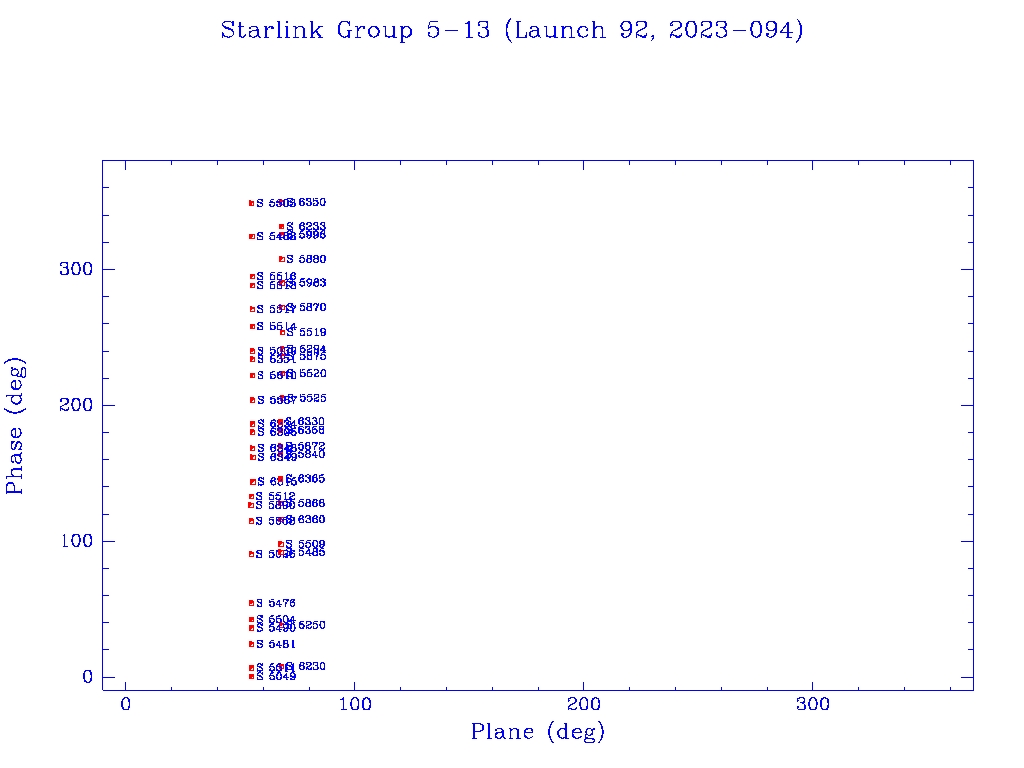Image resolution: width=1024 pixels, height=768 pixels.
Task: Select the red marker for S 5880
Action: click(x=281, y=259)
